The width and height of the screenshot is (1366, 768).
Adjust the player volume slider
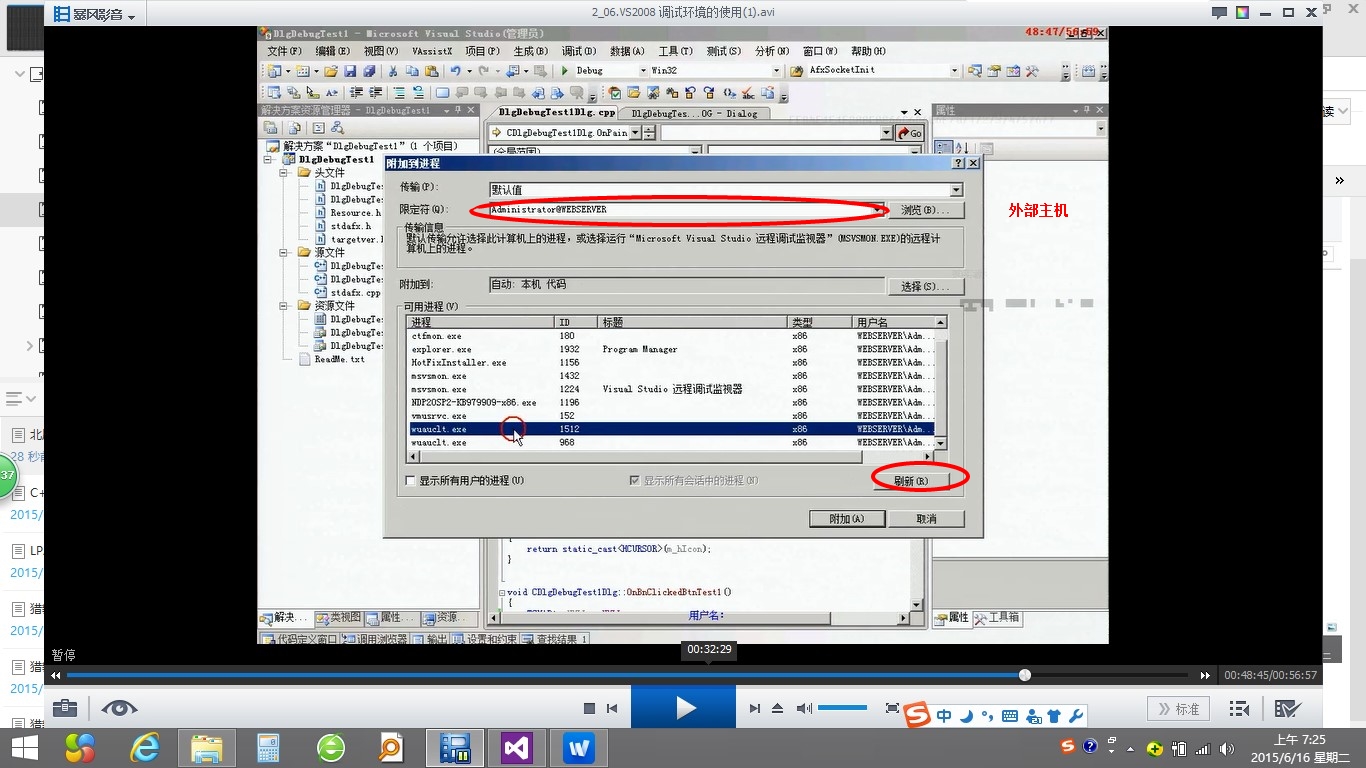(x=843, y=709)
